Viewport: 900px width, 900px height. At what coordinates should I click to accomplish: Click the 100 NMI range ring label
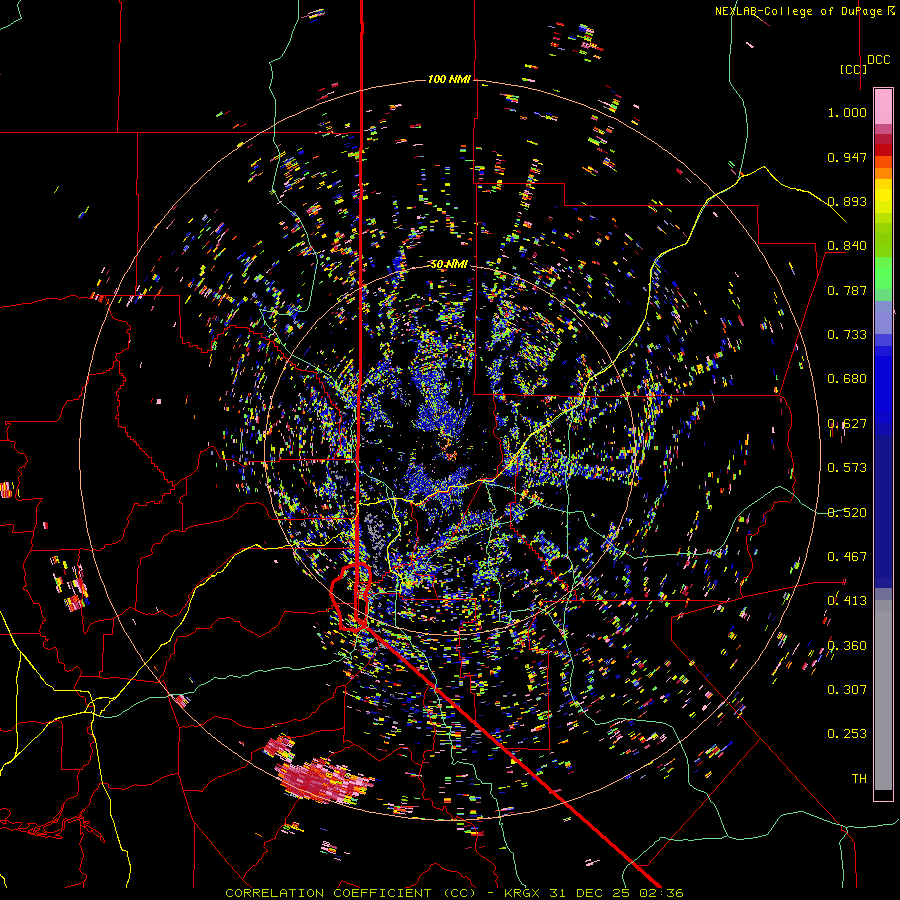[x=449, y=79]
